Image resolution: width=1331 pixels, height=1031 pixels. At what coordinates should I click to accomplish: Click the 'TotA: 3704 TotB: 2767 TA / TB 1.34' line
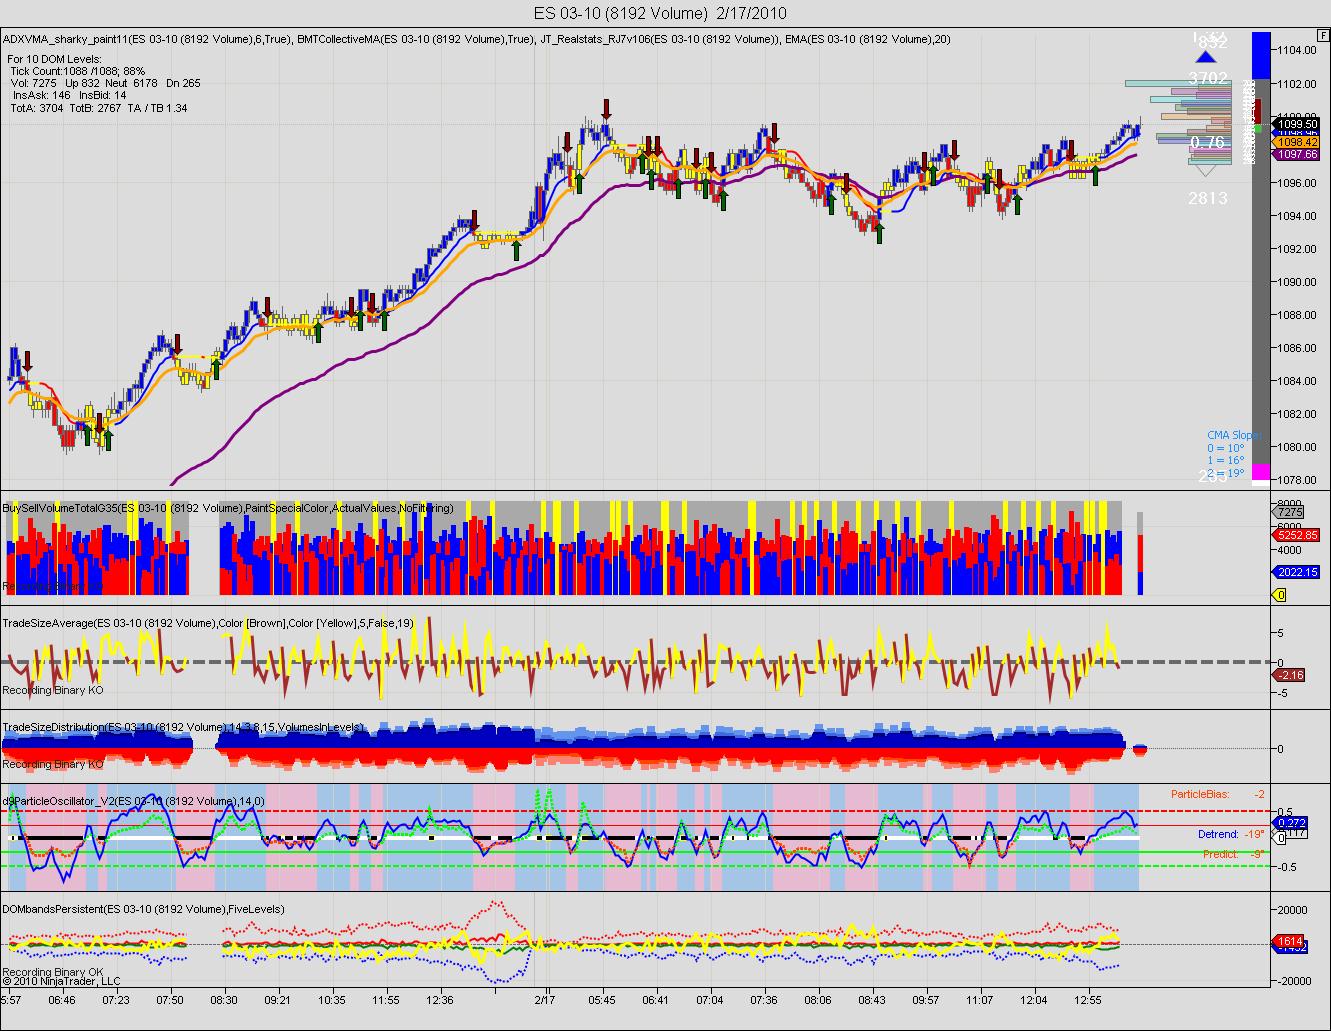(x=98, y=108)
